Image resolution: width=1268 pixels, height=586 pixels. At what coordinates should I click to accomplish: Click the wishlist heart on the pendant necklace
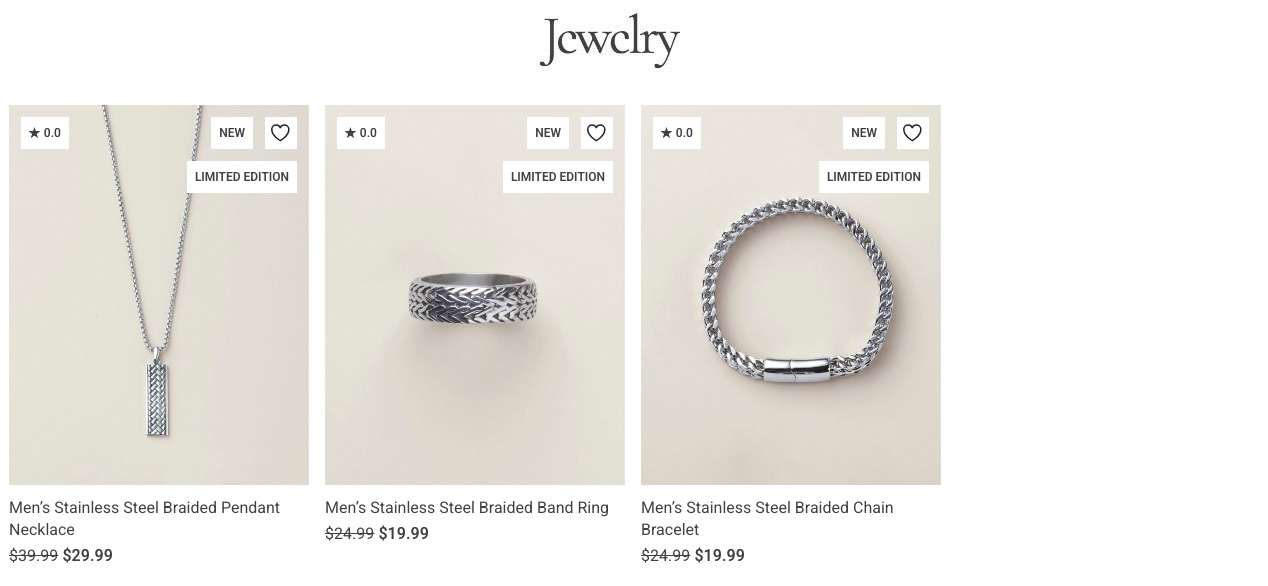pyautogui.click(x=280, y=132)
